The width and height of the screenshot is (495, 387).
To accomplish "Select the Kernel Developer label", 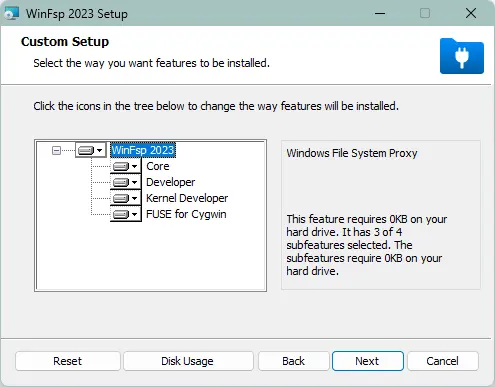I will tap(187, 198).
